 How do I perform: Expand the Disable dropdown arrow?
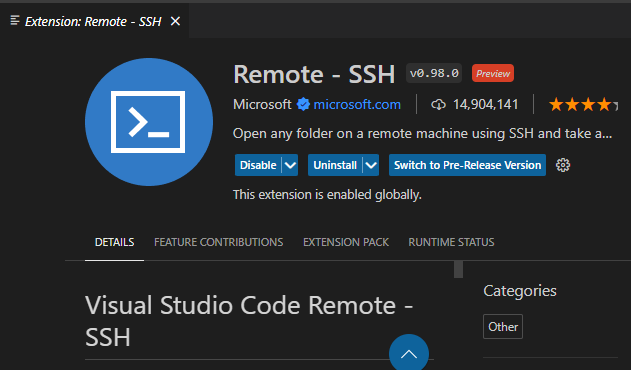coord(290,165)
